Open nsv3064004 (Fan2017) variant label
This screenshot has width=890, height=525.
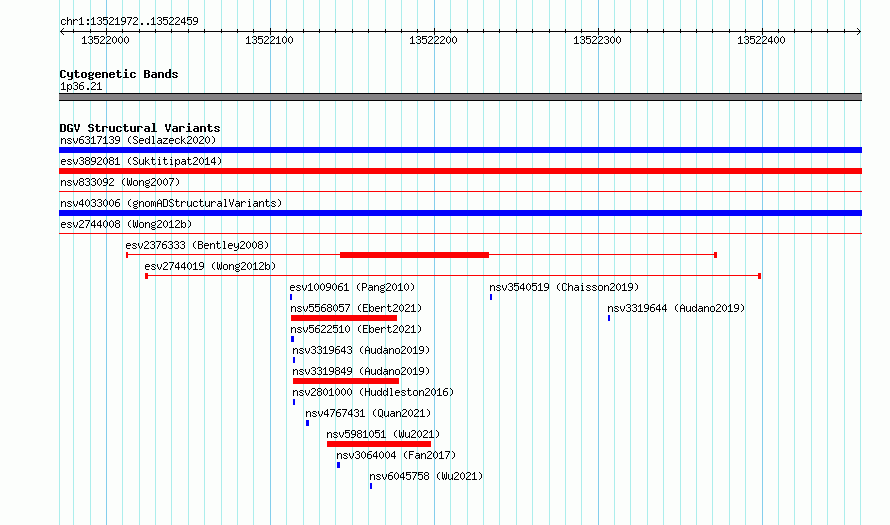(x=396, y=455)
